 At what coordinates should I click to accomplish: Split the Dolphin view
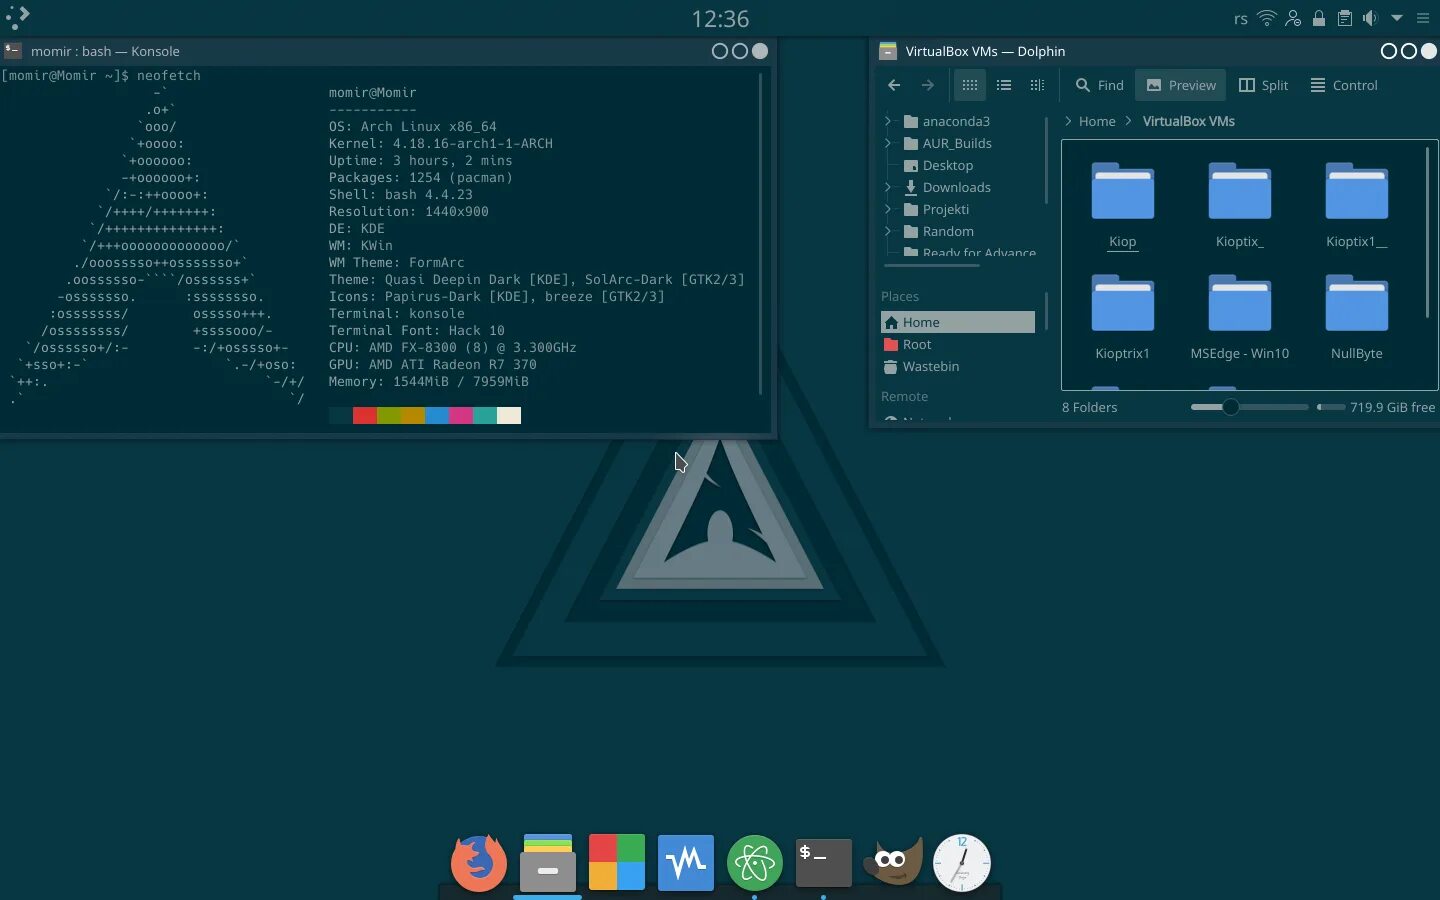click(x=1264, y=85)
